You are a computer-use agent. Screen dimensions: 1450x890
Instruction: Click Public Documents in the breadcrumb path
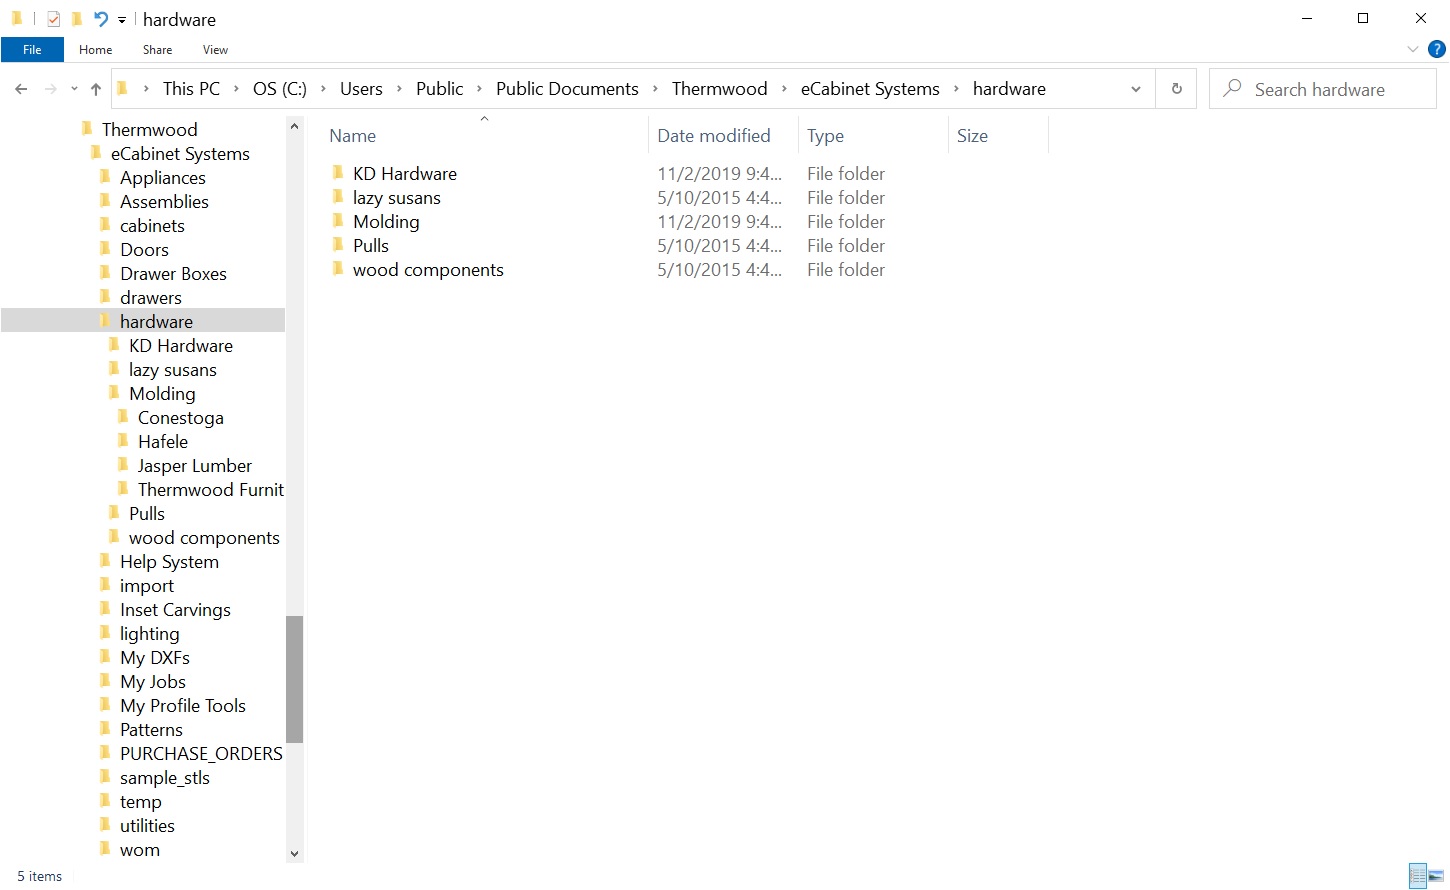[x=566, y=89]
